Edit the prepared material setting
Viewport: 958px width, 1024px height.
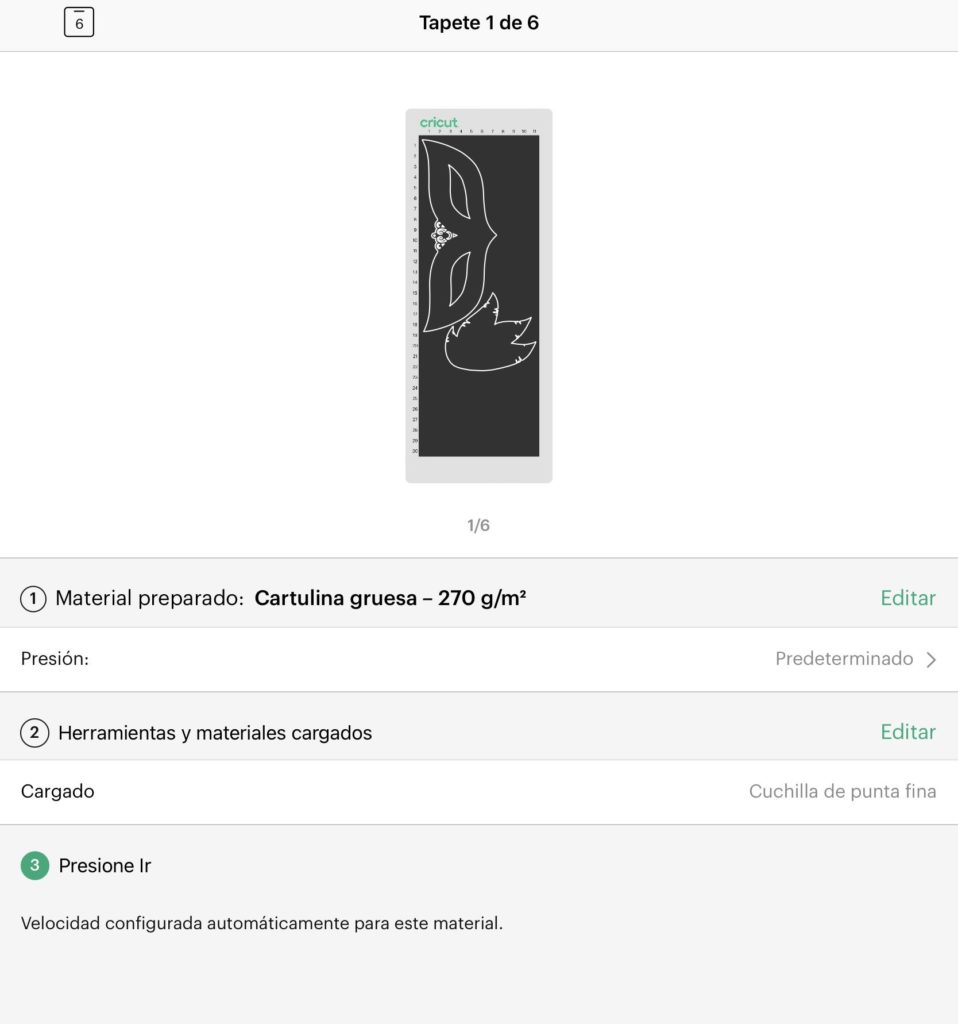[x=908, y=598]
